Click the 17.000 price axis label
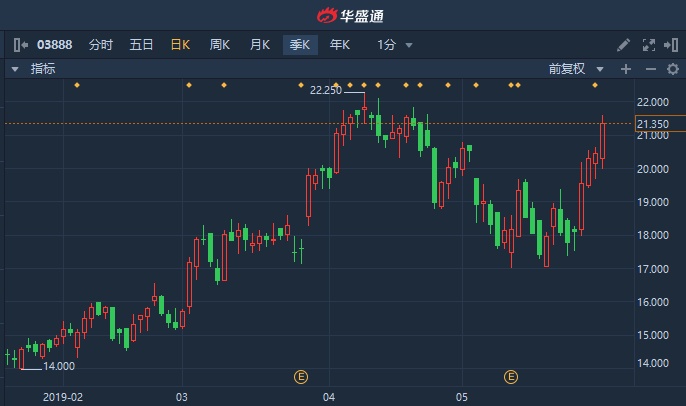686x406 pixels. (653, 269)
